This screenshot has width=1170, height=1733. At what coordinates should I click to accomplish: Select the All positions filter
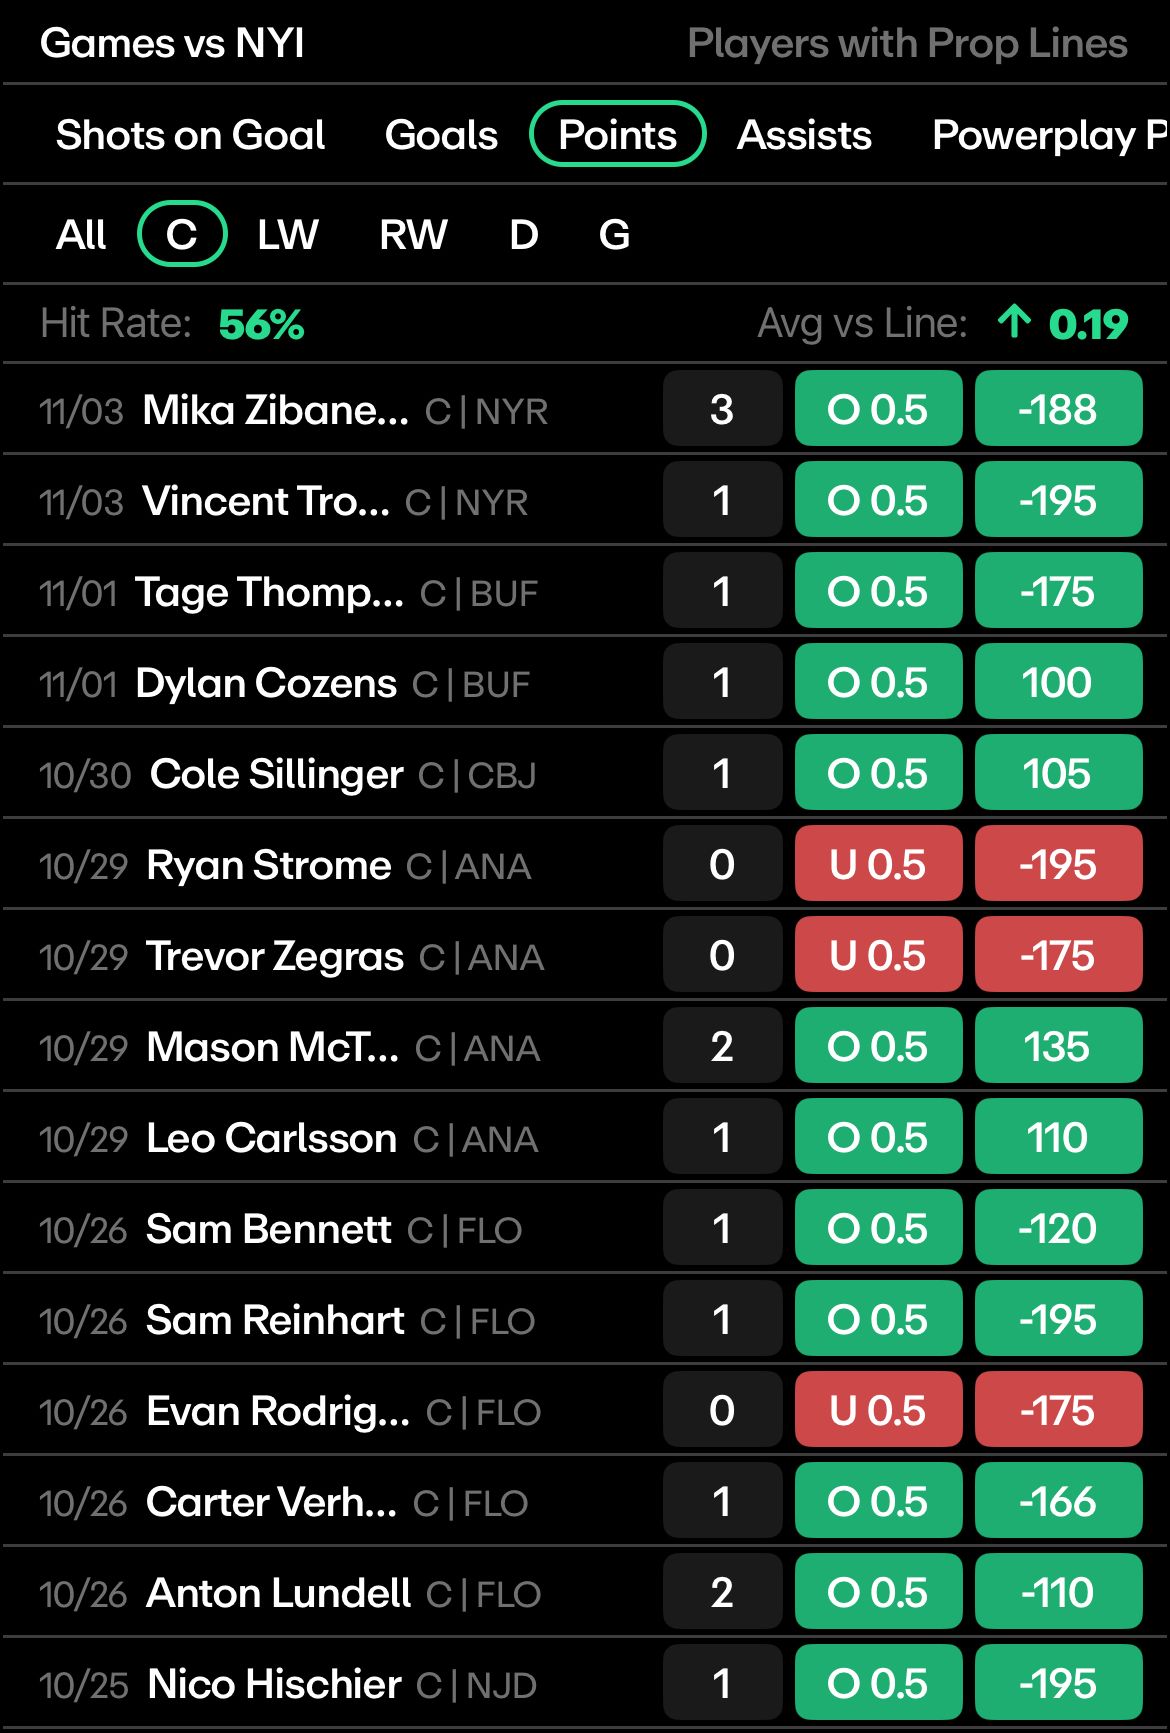pyautogui.click(x=81, y=235)
